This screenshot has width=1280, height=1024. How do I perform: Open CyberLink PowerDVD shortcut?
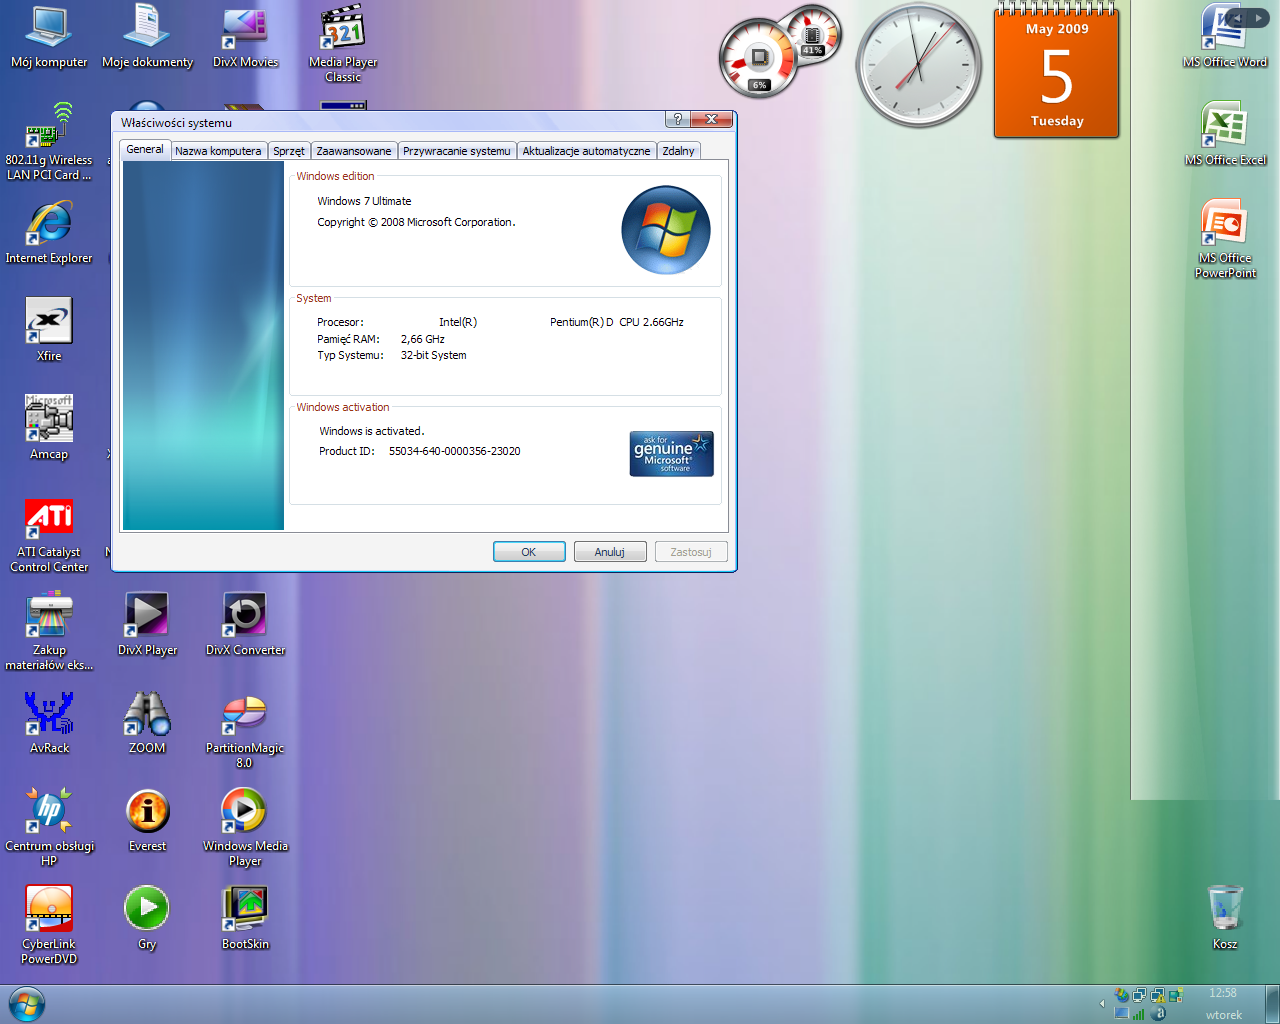coord(49,925)
